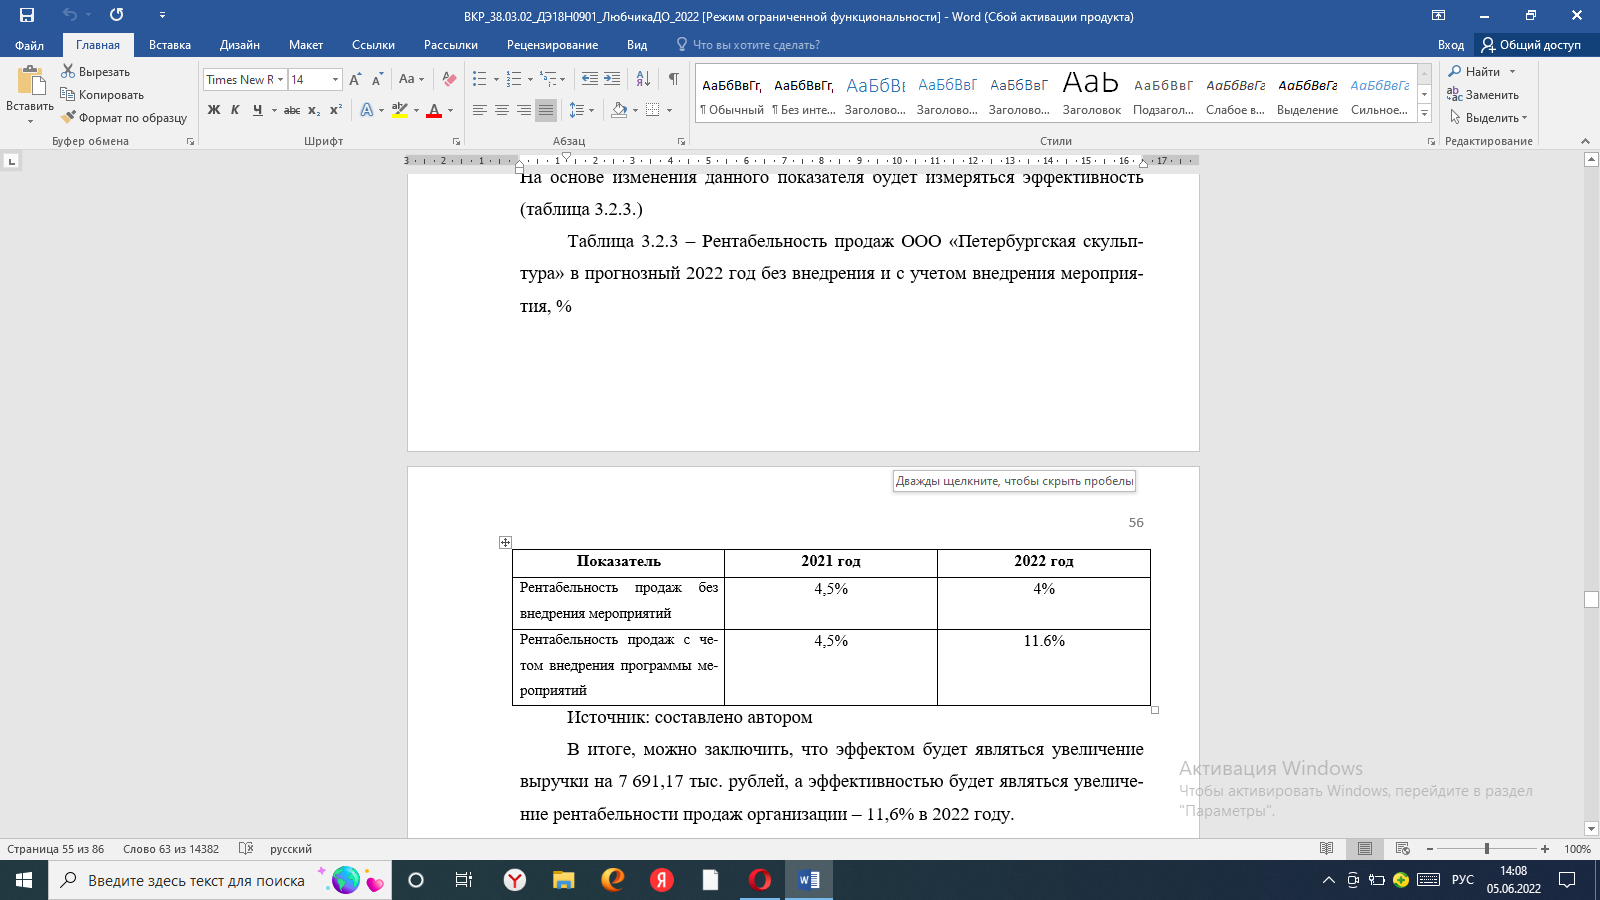This screenshot has height=900, width=1600.
Task: Toggle Italic (К) formatting
Action: 235,110
